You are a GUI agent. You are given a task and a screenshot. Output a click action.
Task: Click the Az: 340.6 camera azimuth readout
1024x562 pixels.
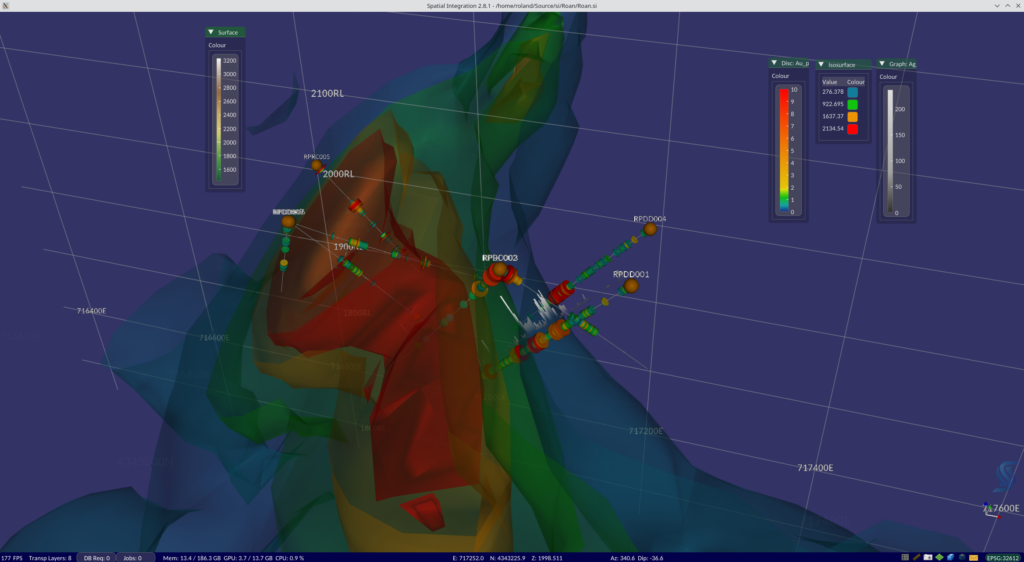(623, 558)
